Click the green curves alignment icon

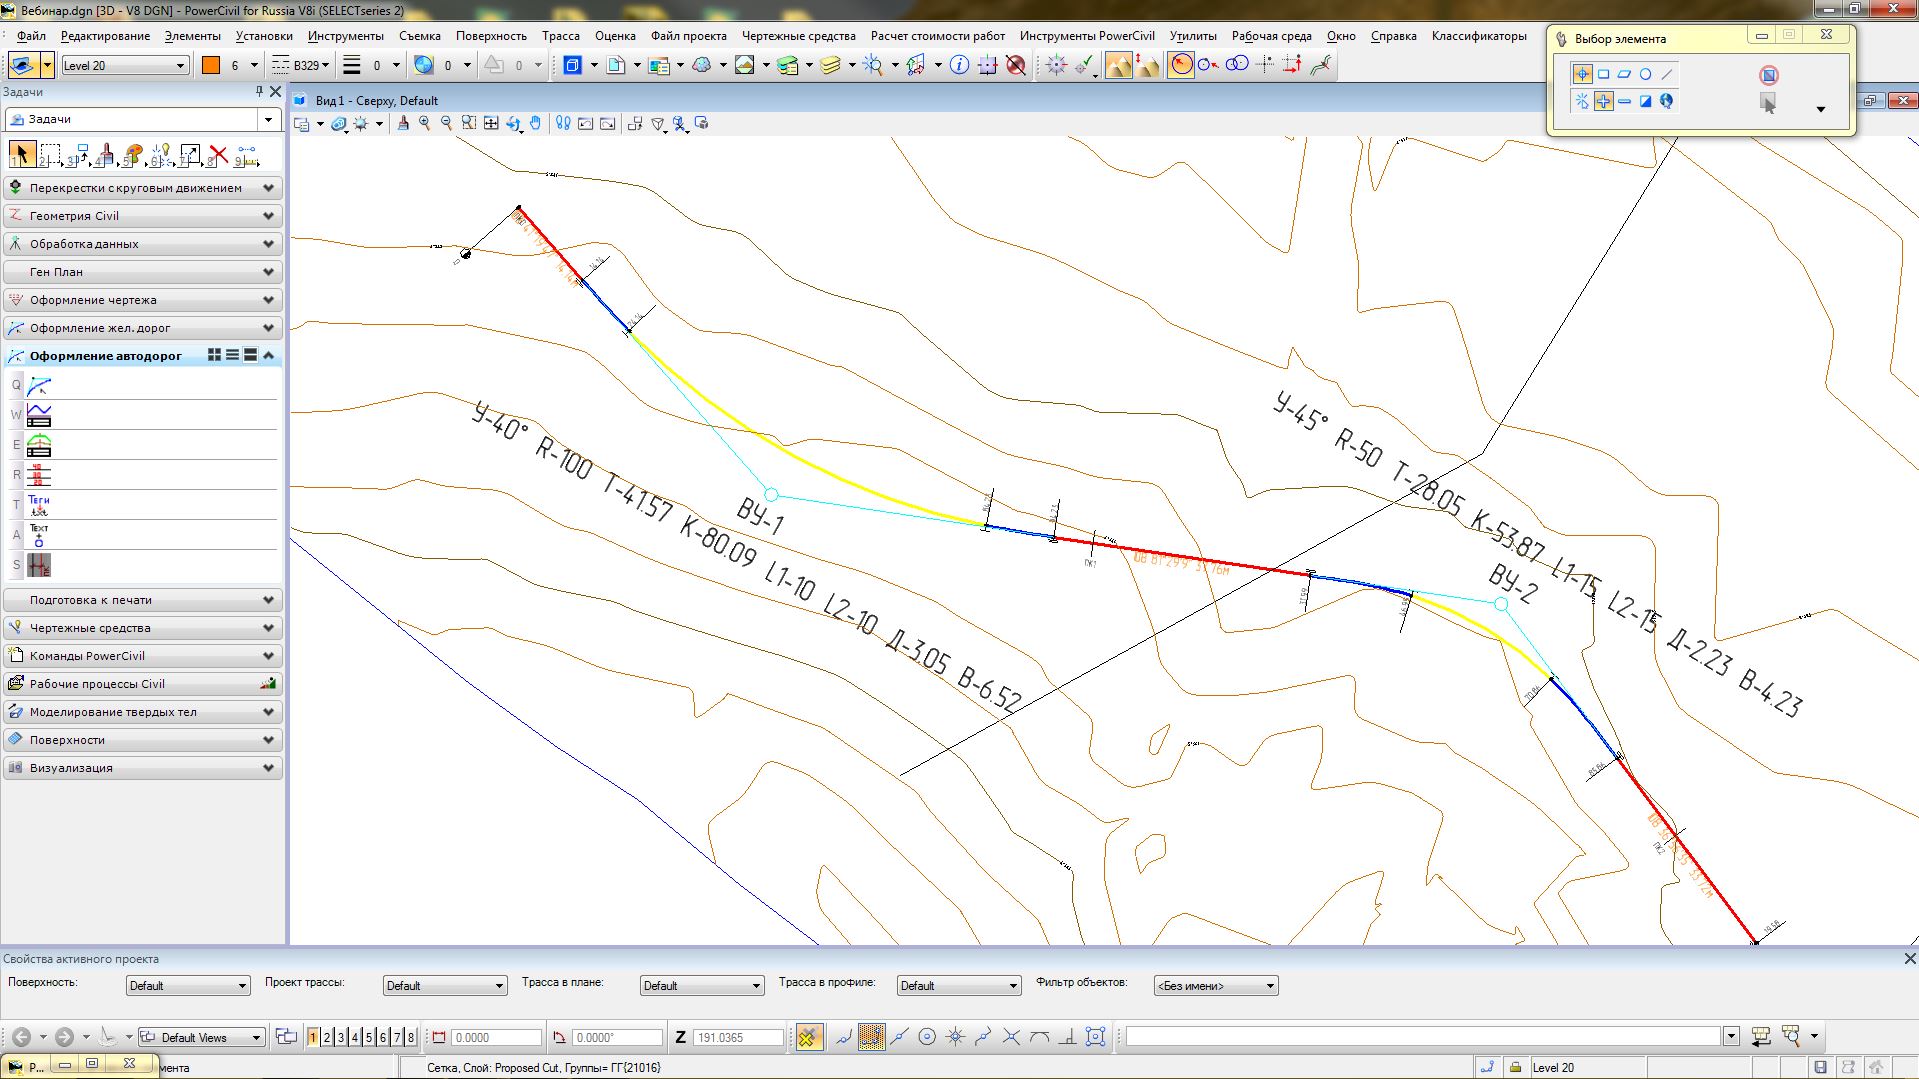[x=1321, y=65]
